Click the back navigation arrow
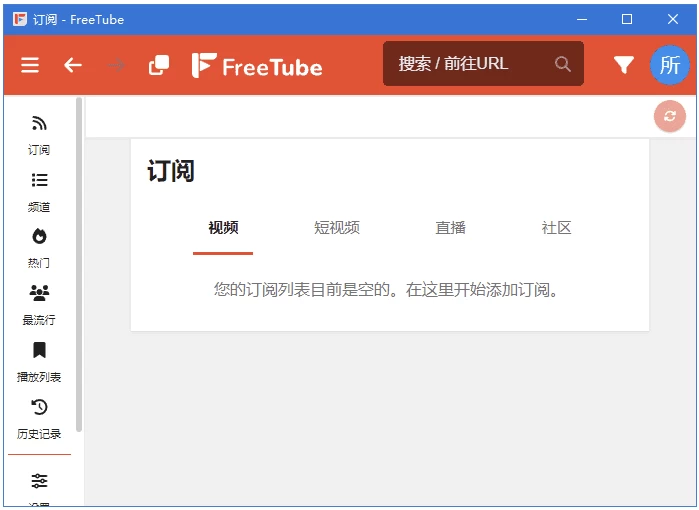The height and width of the screenshot is (510, 699). pyautogui.click(x=73, y=65)
